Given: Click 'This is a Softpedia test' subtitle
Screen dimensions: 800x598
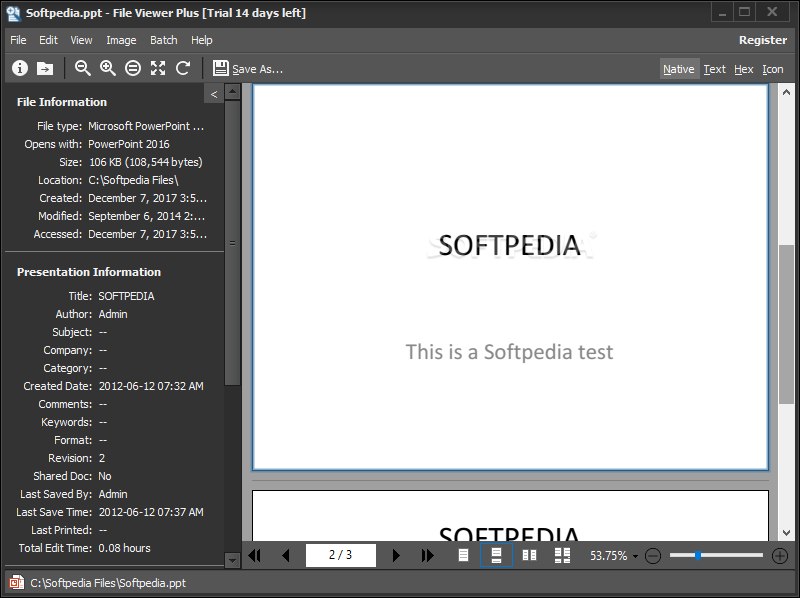Looking at the screenshot, I should [509, 352].
